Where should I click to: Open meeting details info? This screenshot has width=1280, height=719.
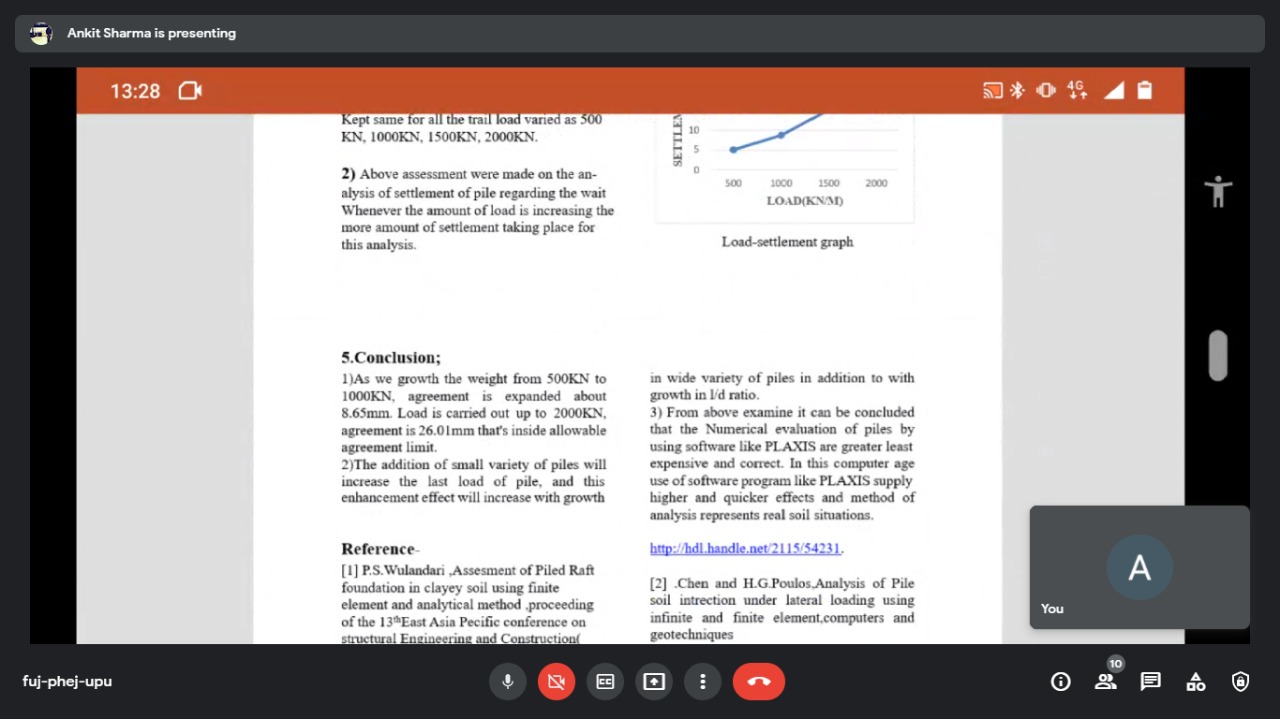[1061, 682]
